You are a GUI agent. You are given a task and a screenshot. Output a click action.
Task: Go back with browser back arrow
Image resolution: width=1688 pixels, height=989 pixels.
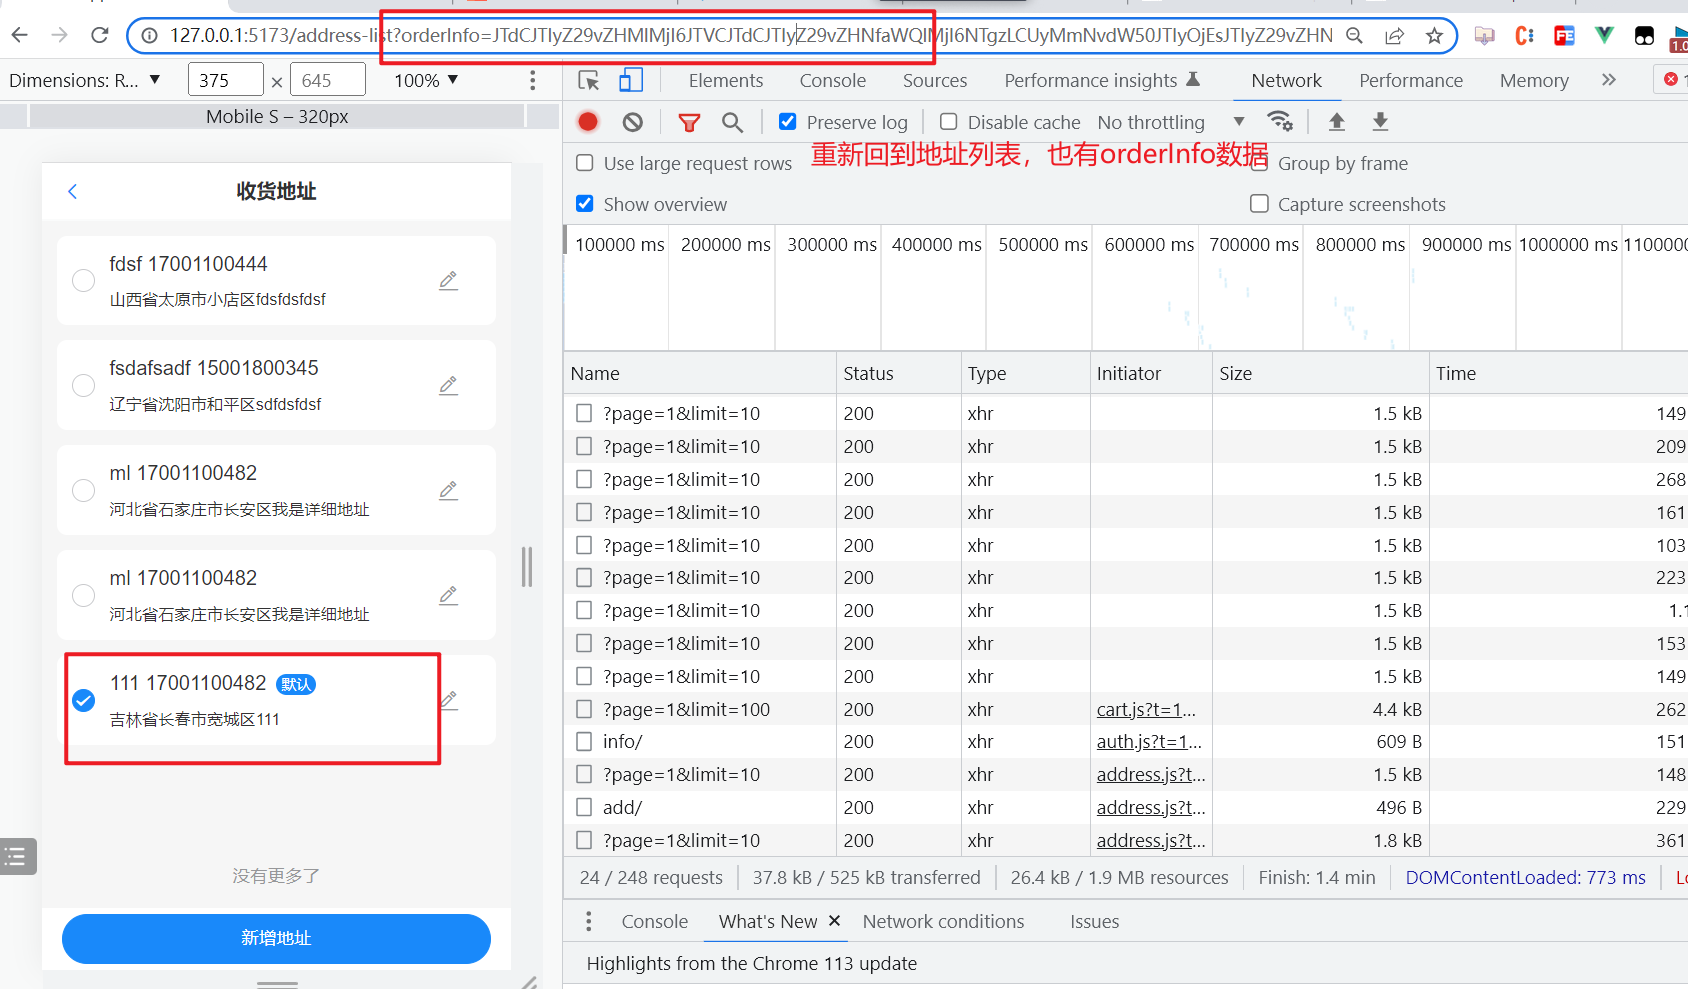click(19, 35)
